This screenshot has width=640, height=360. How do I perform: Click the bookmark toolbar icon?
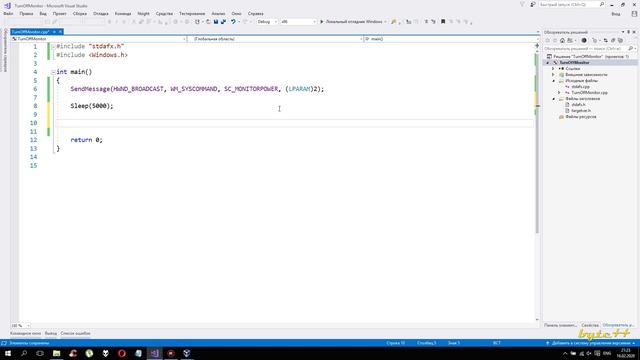click(443, 22)
